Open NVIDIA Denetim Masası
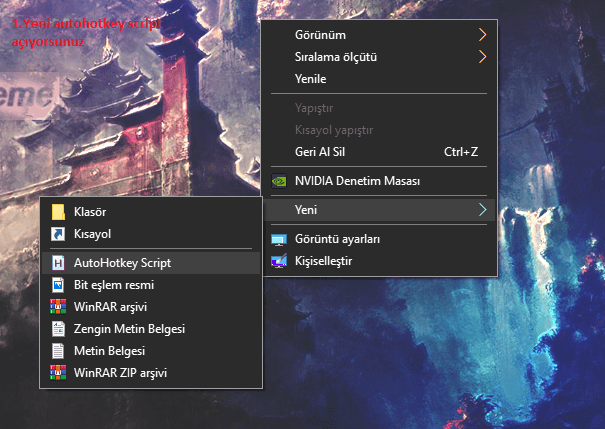This screenshot has height=429, width=605. (379, 181)
